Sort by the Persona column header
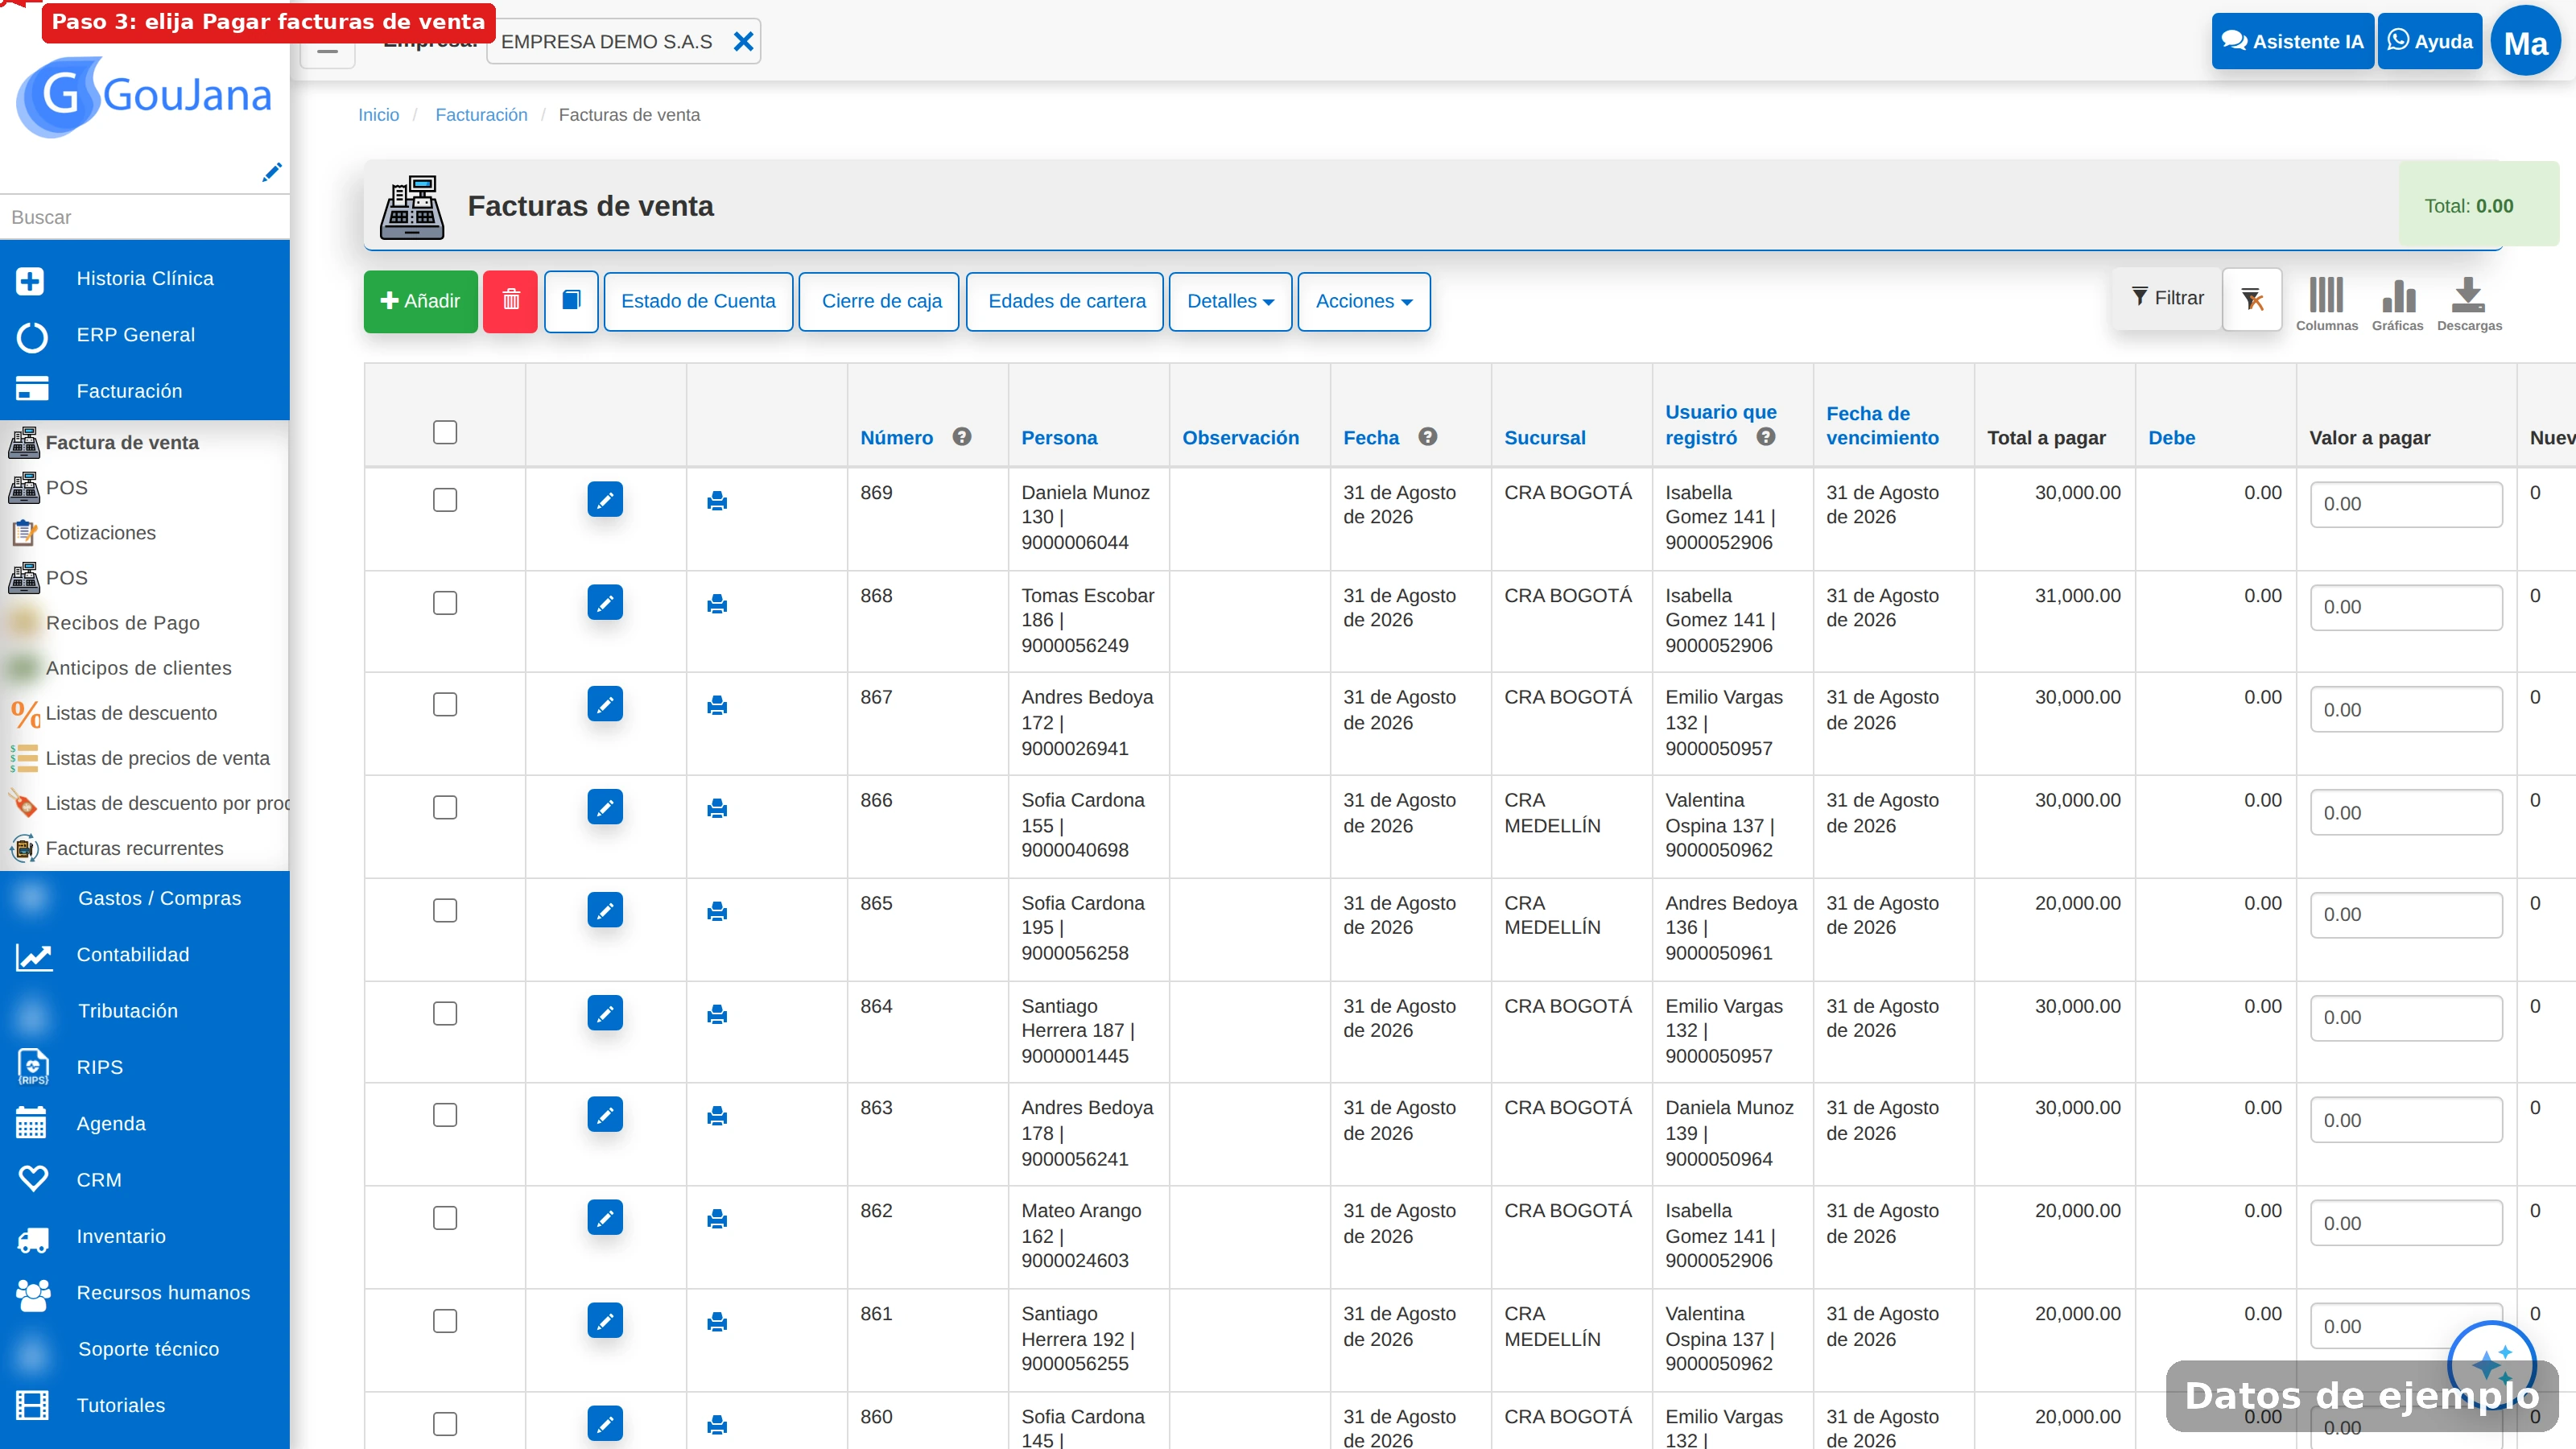 pyautogui.click(x=1059, y=438)
